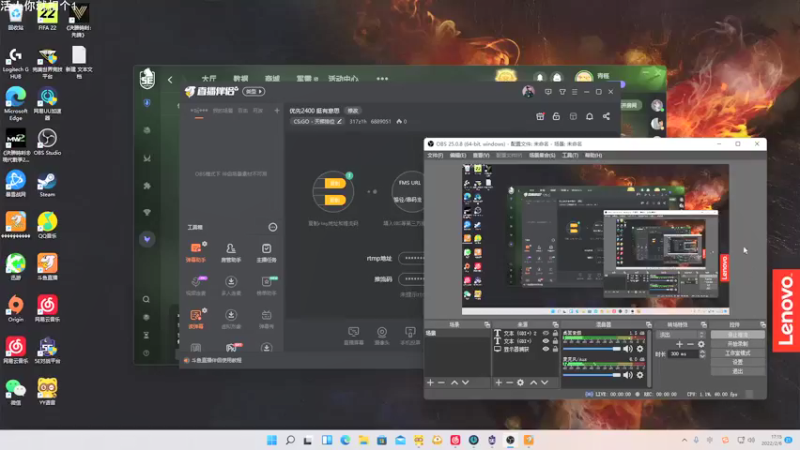Click share icon in Douyu companion header
This screenshot has height=450, width=800.
[x=606, y=116]
